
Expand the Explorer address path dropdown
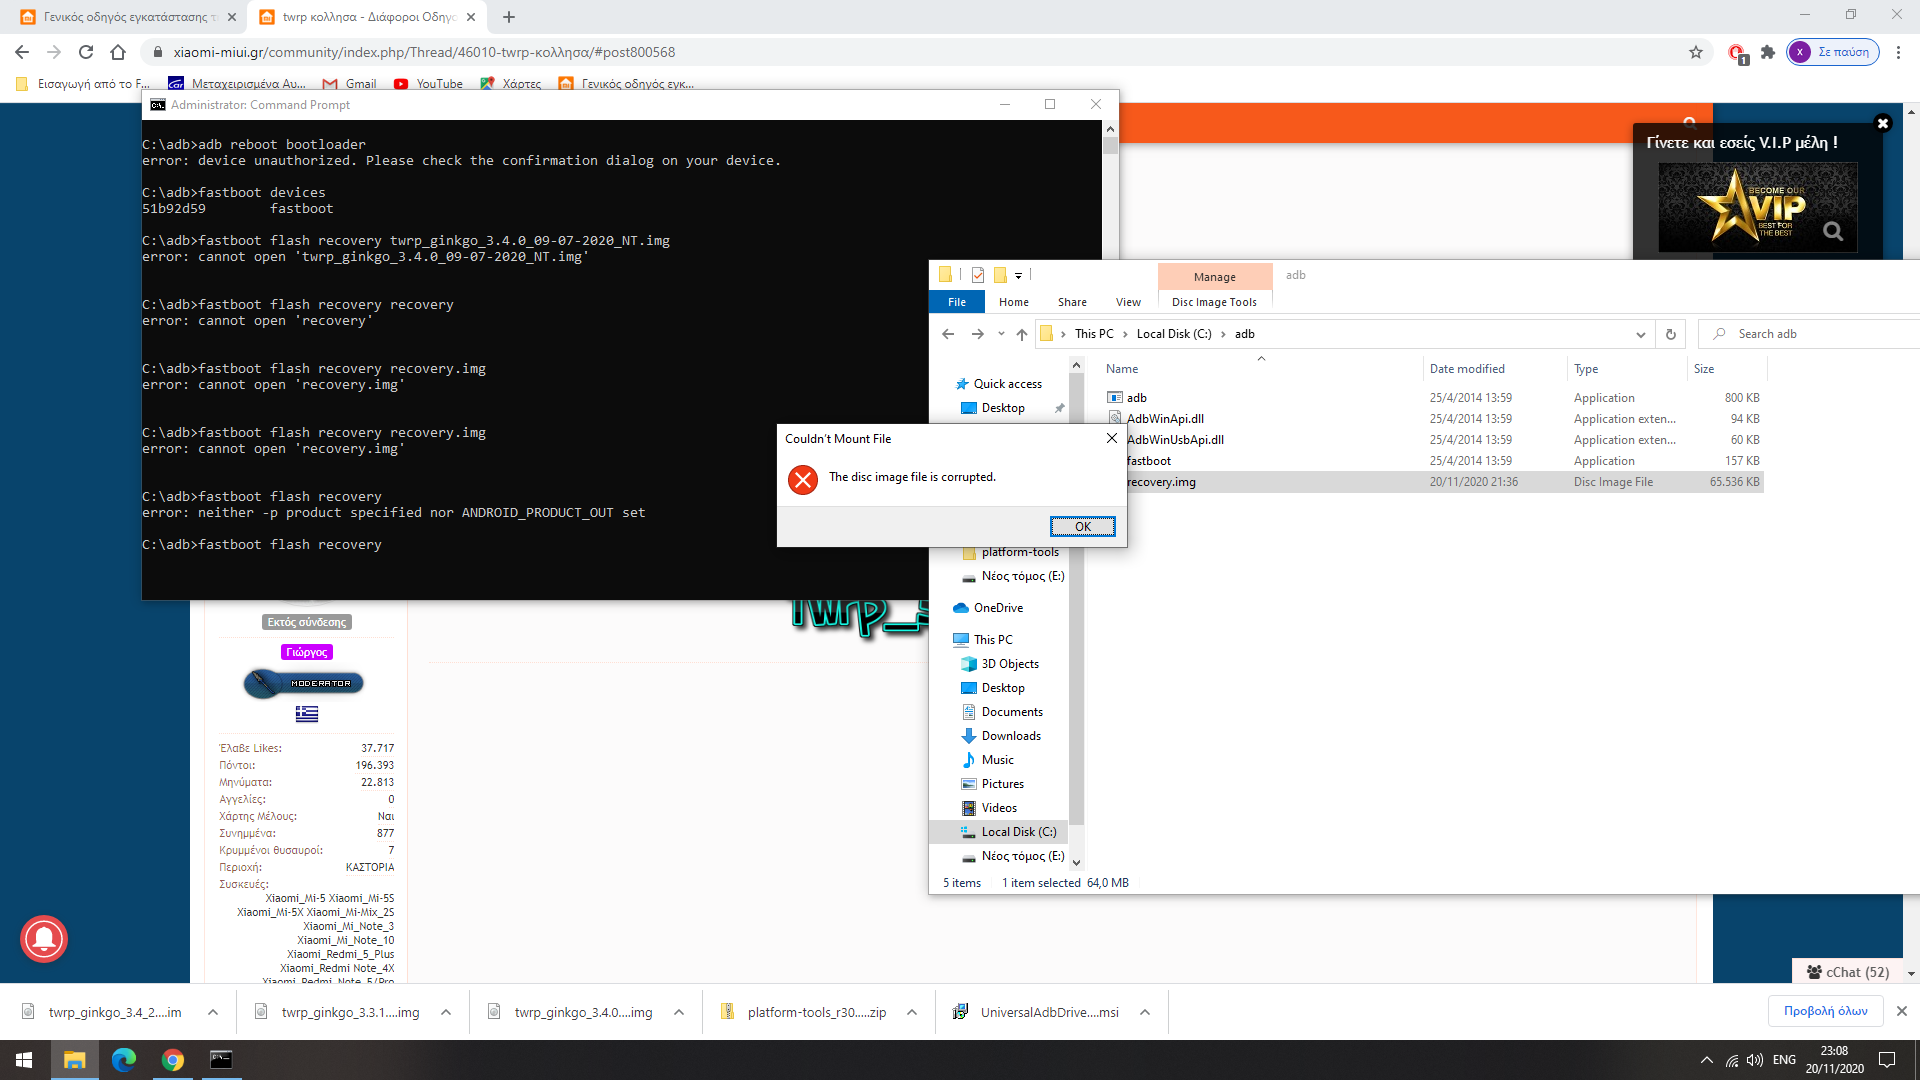point(1640,334)
